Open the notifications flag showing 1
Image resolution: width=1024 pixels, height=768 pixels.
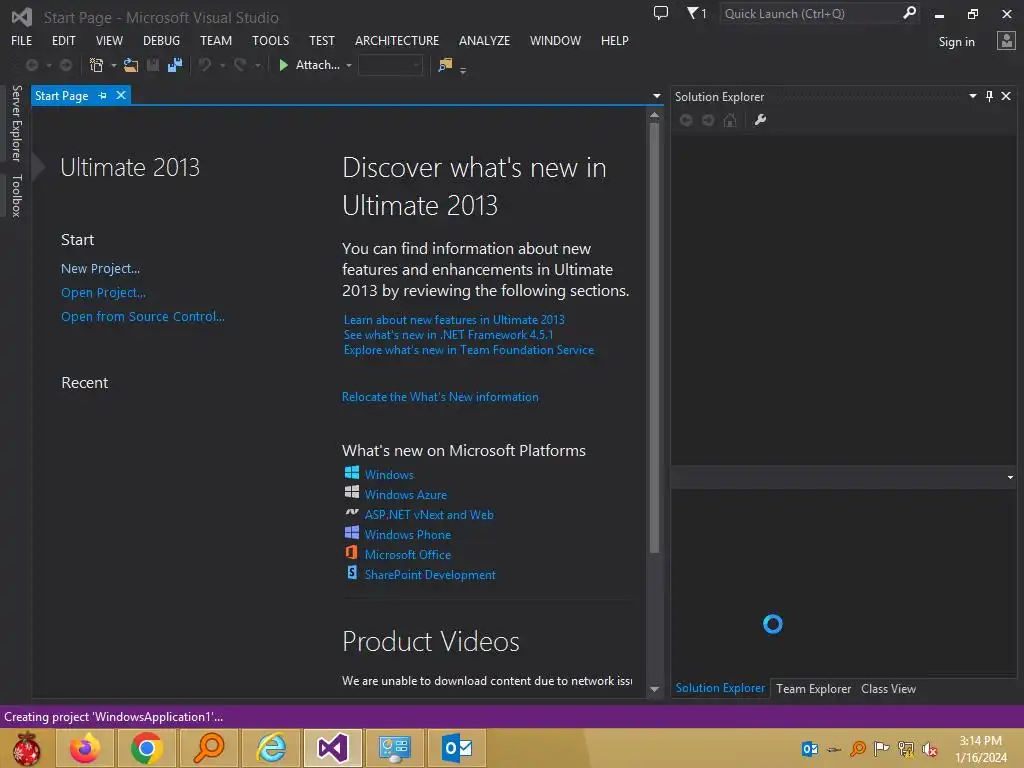click(x=696, y=13)
